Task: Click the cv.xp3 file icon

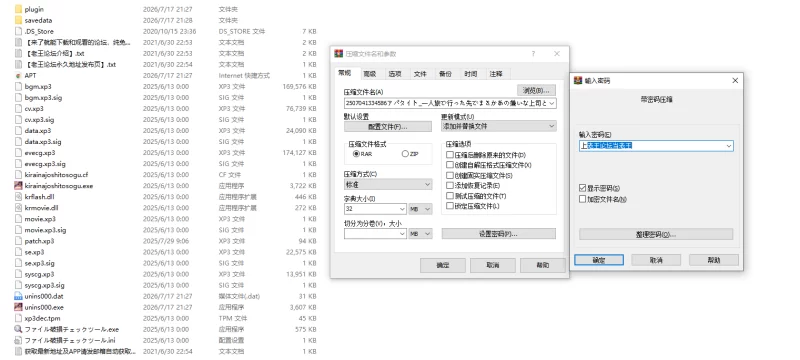Action: point(18,109)
